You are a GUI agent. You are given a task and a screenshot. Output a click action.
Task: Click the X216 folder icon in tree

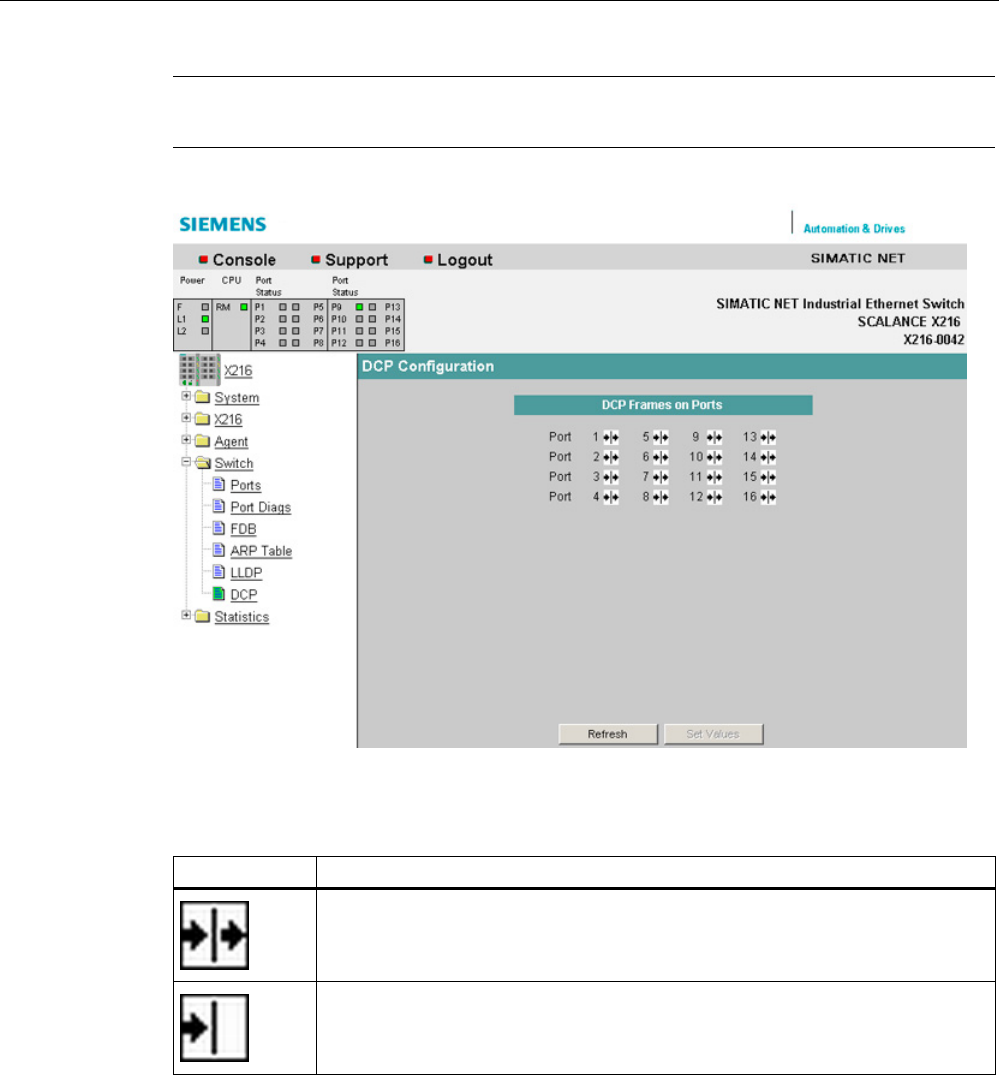pyautogui.click(x=202, y=419)
